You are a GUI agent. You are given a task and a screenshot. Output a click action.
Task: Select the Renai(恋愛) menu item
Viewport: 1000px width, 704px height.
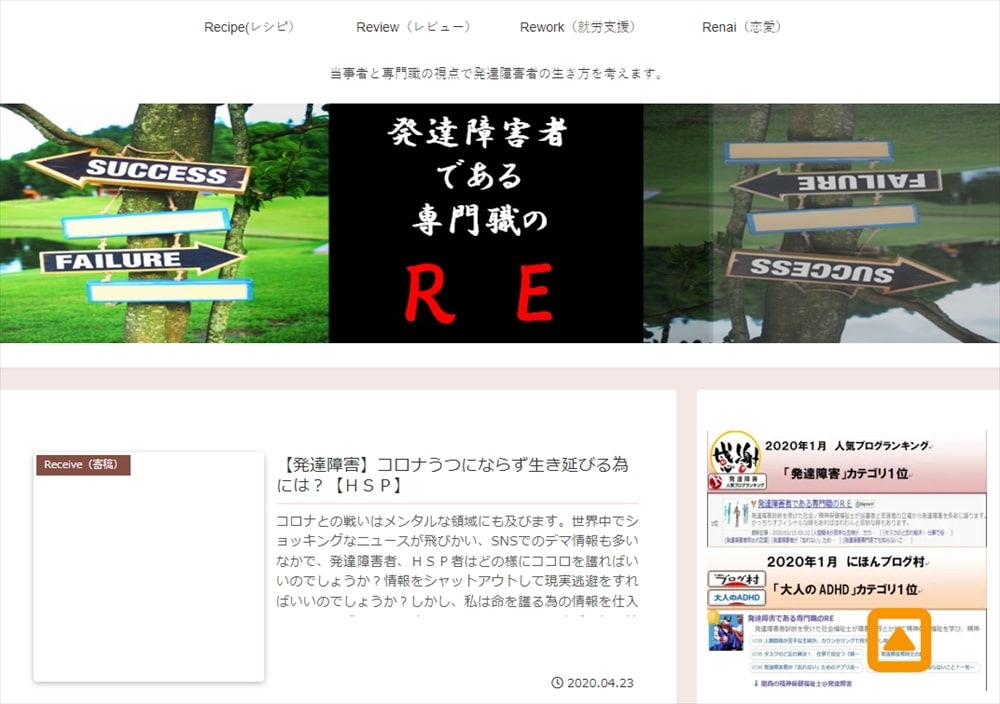(741, 27)
